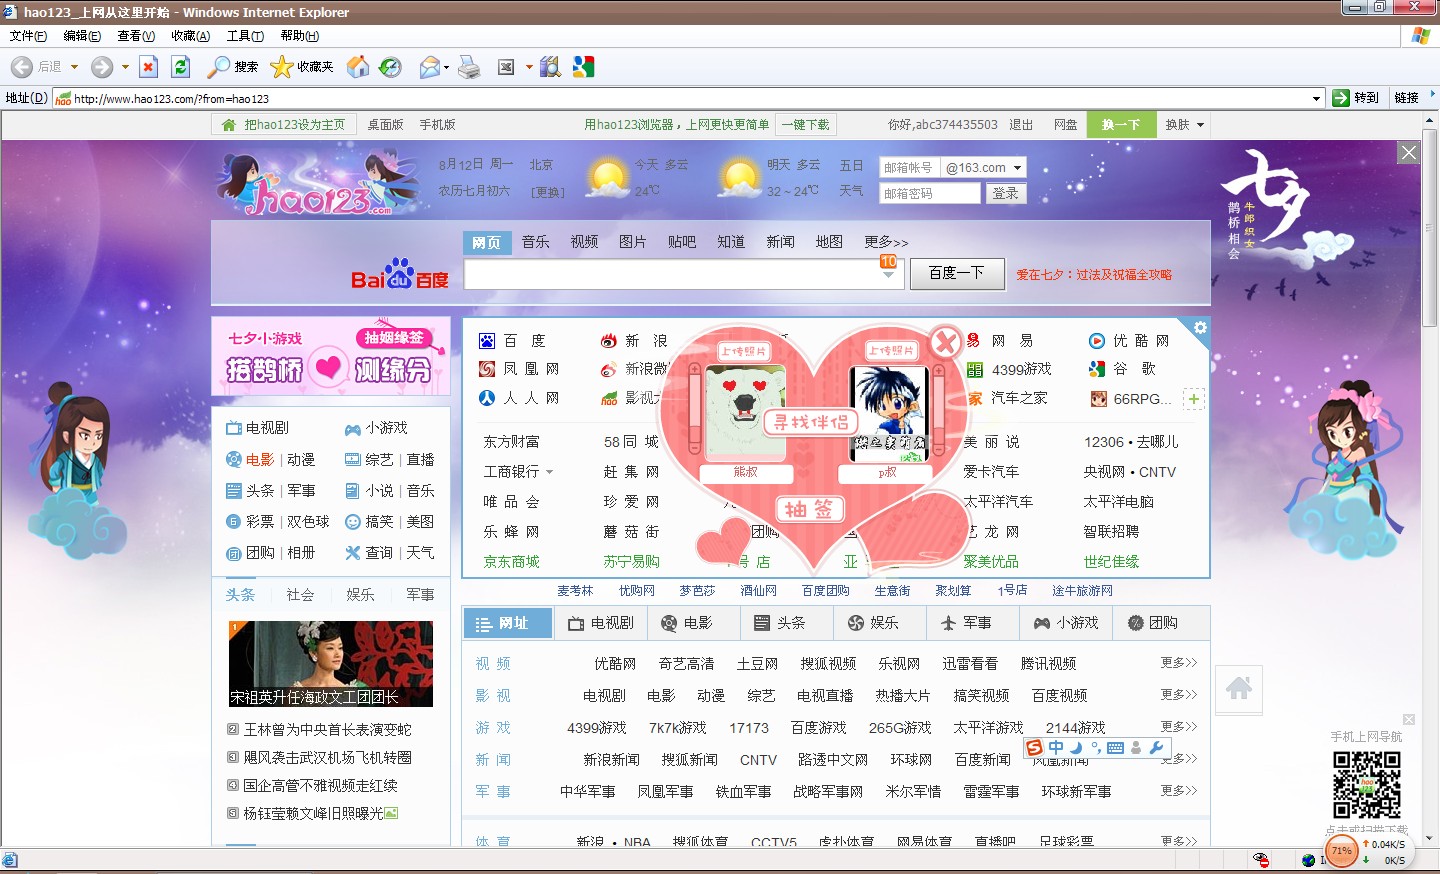This screenshot has height=874, width=1440.
Task: Click the 邮箱密码 password field
Action: click(x=930, y=194)
